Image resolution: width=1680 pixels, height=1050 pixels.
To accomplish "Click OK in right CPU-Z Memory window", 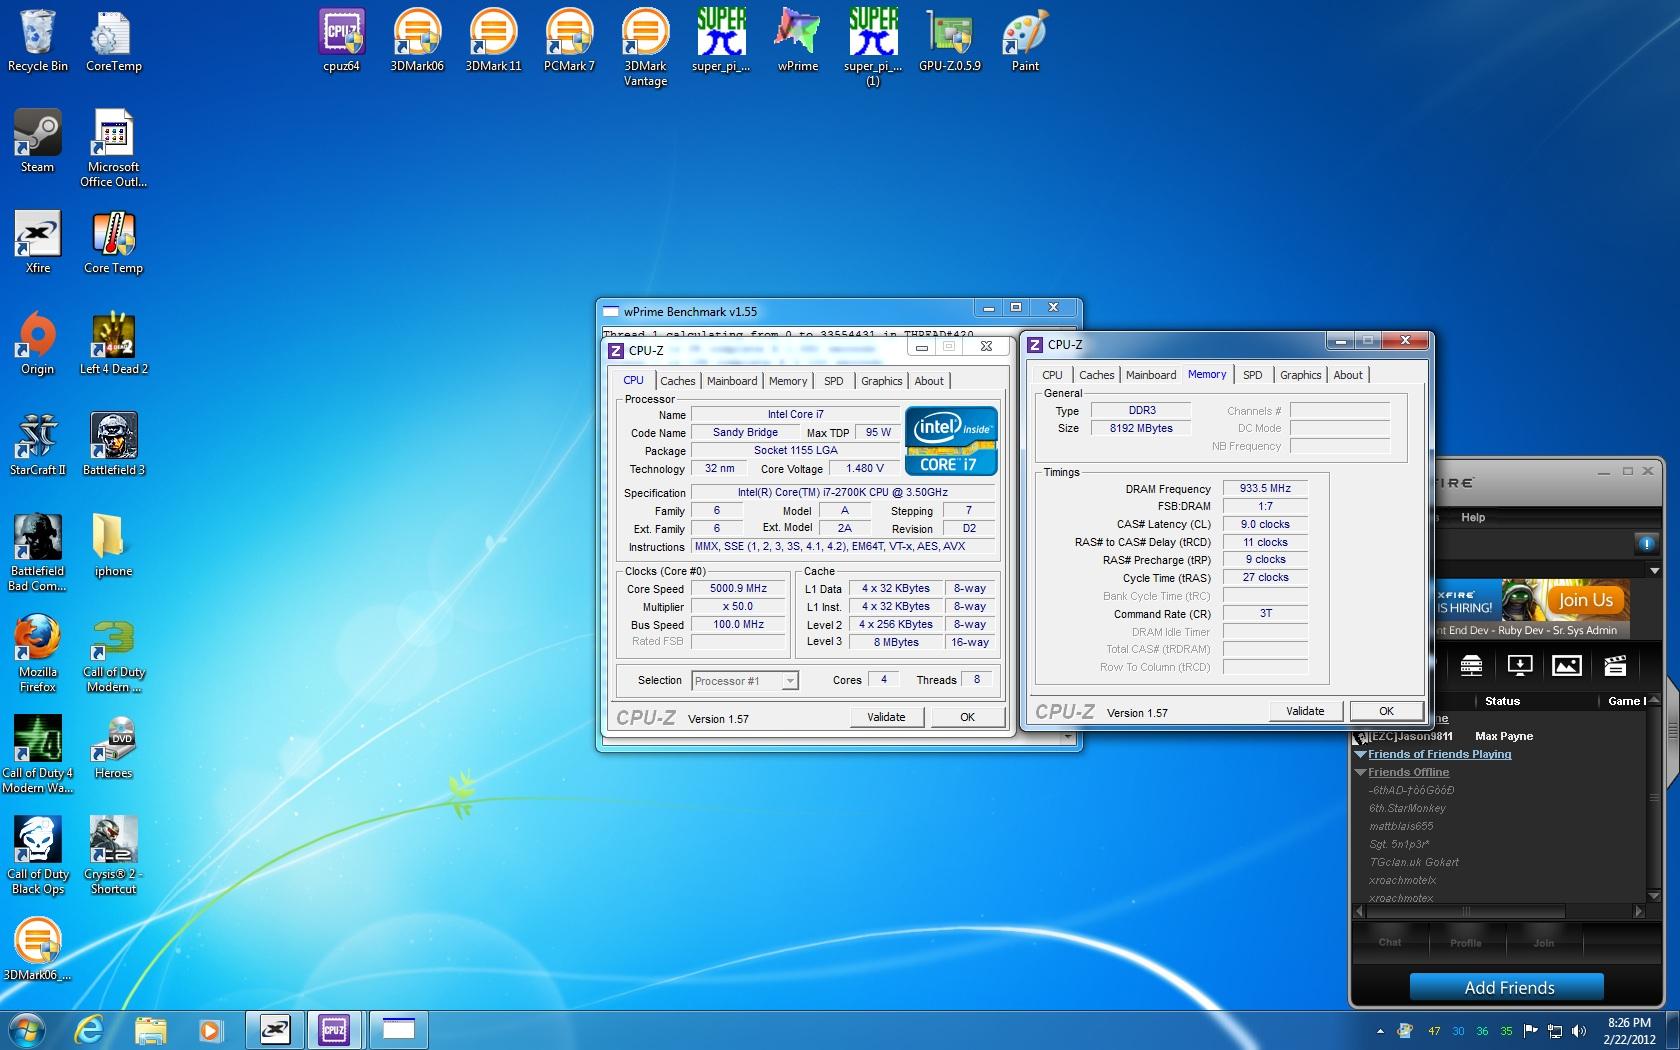I will [1386, 711].
